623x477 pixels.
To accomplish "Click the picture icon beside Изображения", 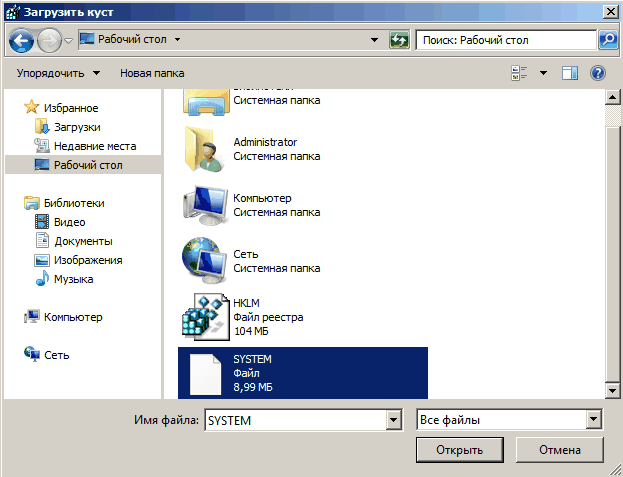I will pos(42,260).
